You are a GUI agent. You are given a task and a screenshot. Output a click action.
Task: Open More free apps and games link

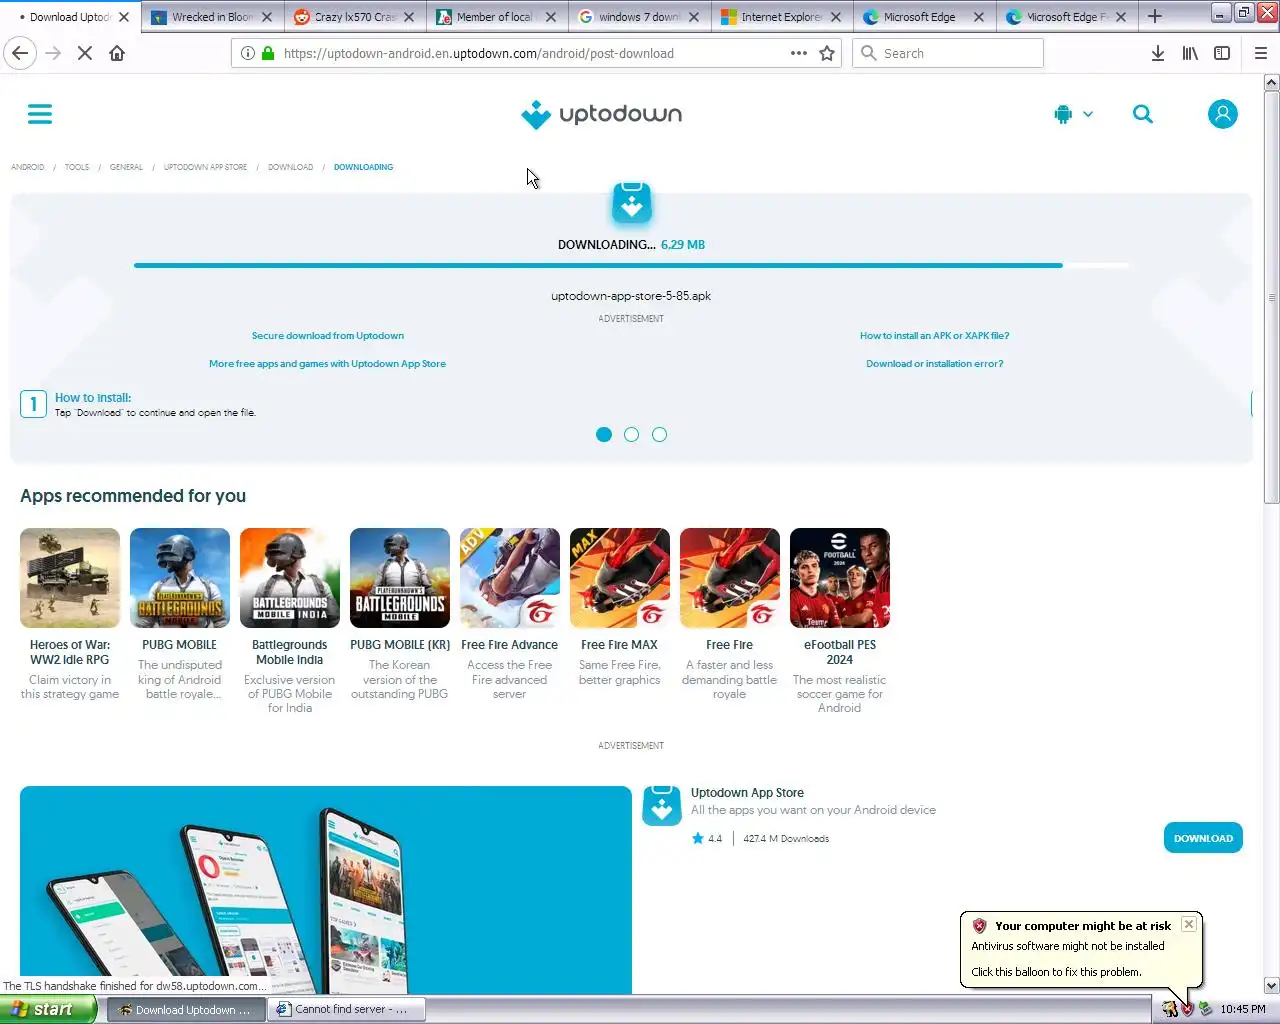(x=327, y=364)
